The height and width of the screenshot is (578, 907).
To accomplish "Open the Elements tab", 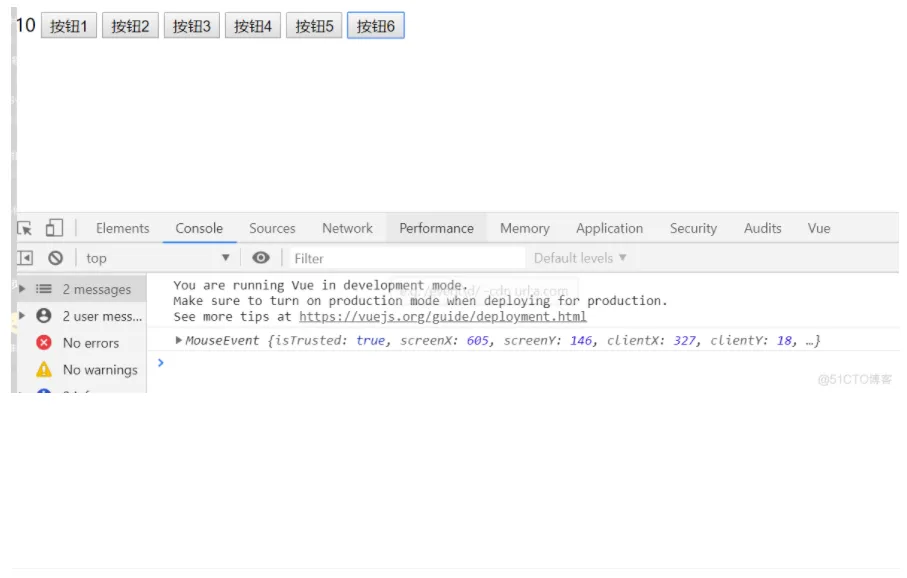I will pyautogui.click(x=123, y=229).
